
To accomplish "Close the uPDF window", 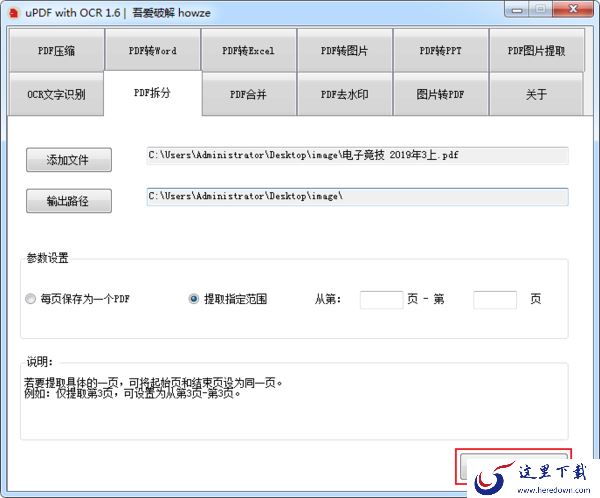I will [573, 10].
